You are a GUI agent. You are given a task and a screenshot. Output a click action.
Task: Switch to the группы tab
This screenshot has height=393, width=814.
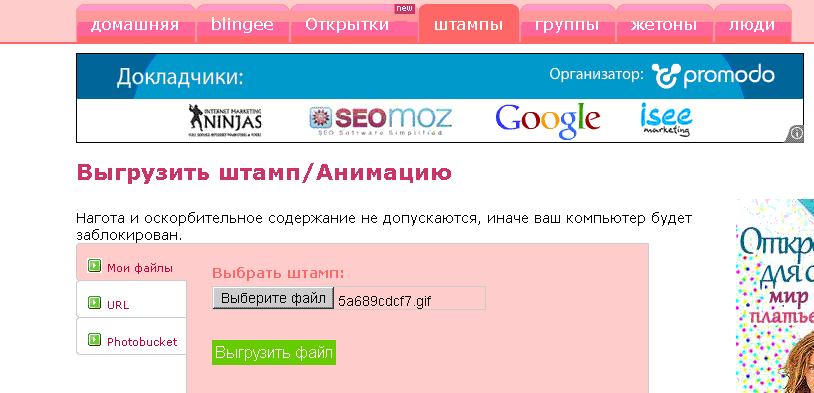coord(567,24)
